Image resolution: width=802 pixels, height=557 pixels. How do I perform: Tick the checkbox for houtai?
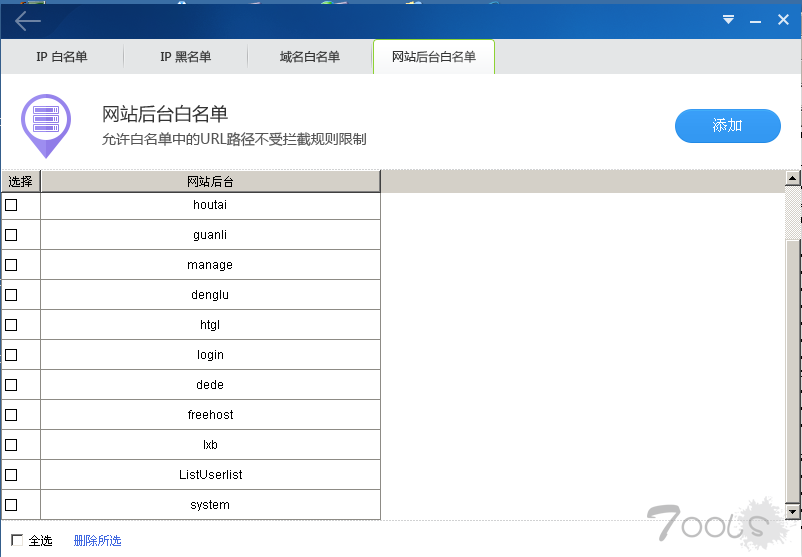coord(11,205)
